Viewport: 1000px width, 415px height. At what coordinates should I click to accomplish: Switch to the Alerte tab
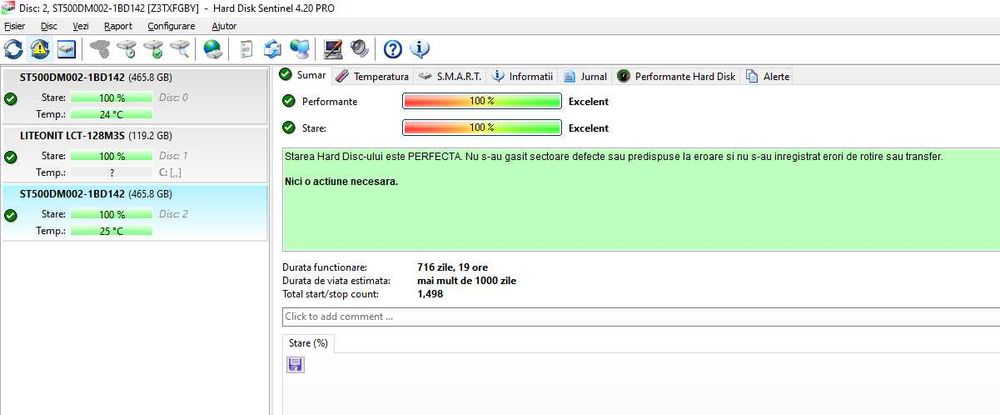point(768,76)
